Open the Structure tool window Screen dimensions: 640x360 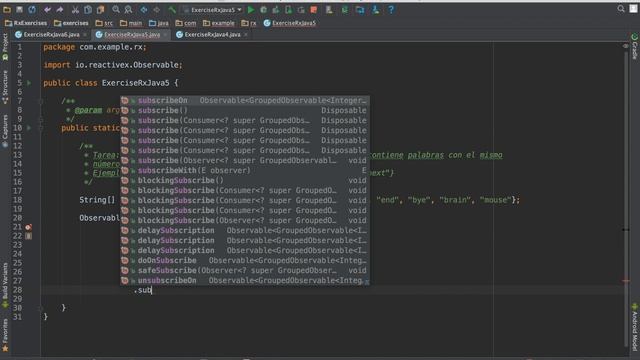(5, 87)
